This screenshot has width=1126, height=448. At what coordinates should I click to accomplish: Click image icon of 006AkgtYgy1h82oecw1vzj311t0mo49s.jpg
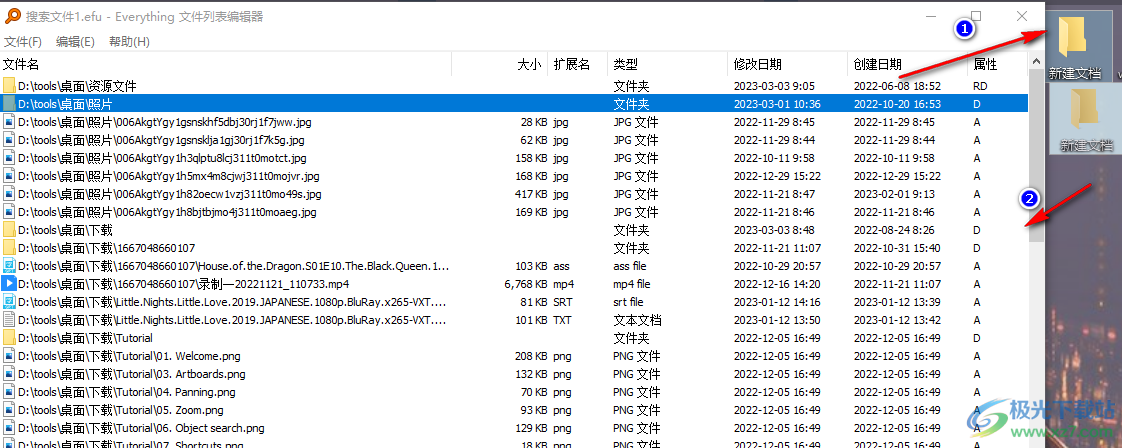[9, 194]
